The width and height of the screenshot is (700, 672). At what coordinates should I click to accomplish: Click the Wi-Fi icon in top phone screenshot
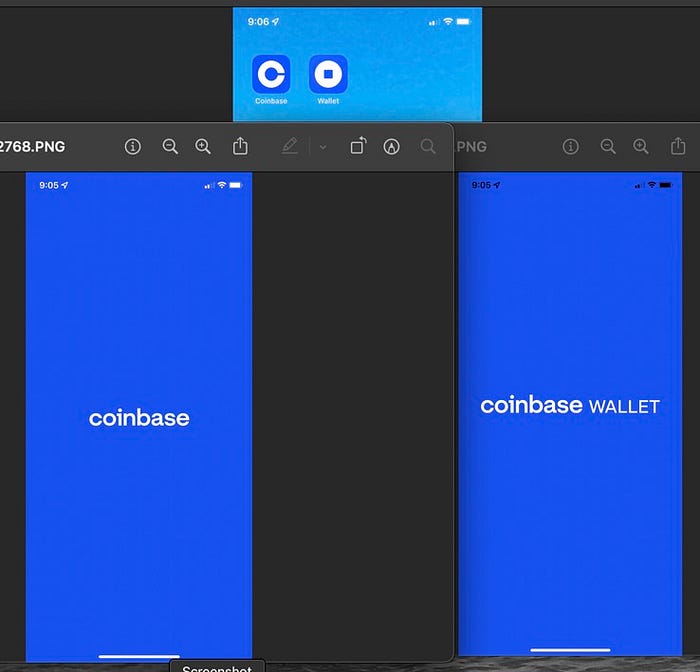tap(448, 21)
